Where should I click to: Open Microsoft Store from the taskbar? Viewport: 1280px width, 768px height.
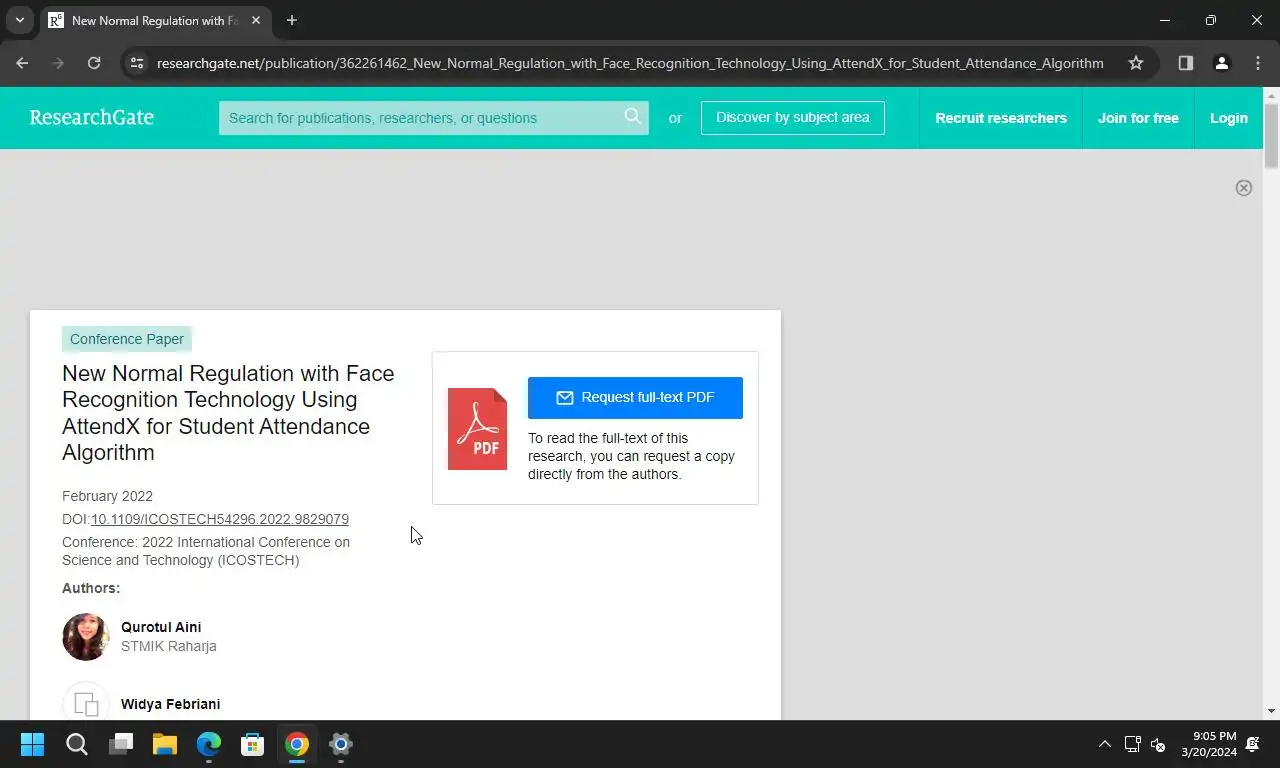click(x=253, y=744)
